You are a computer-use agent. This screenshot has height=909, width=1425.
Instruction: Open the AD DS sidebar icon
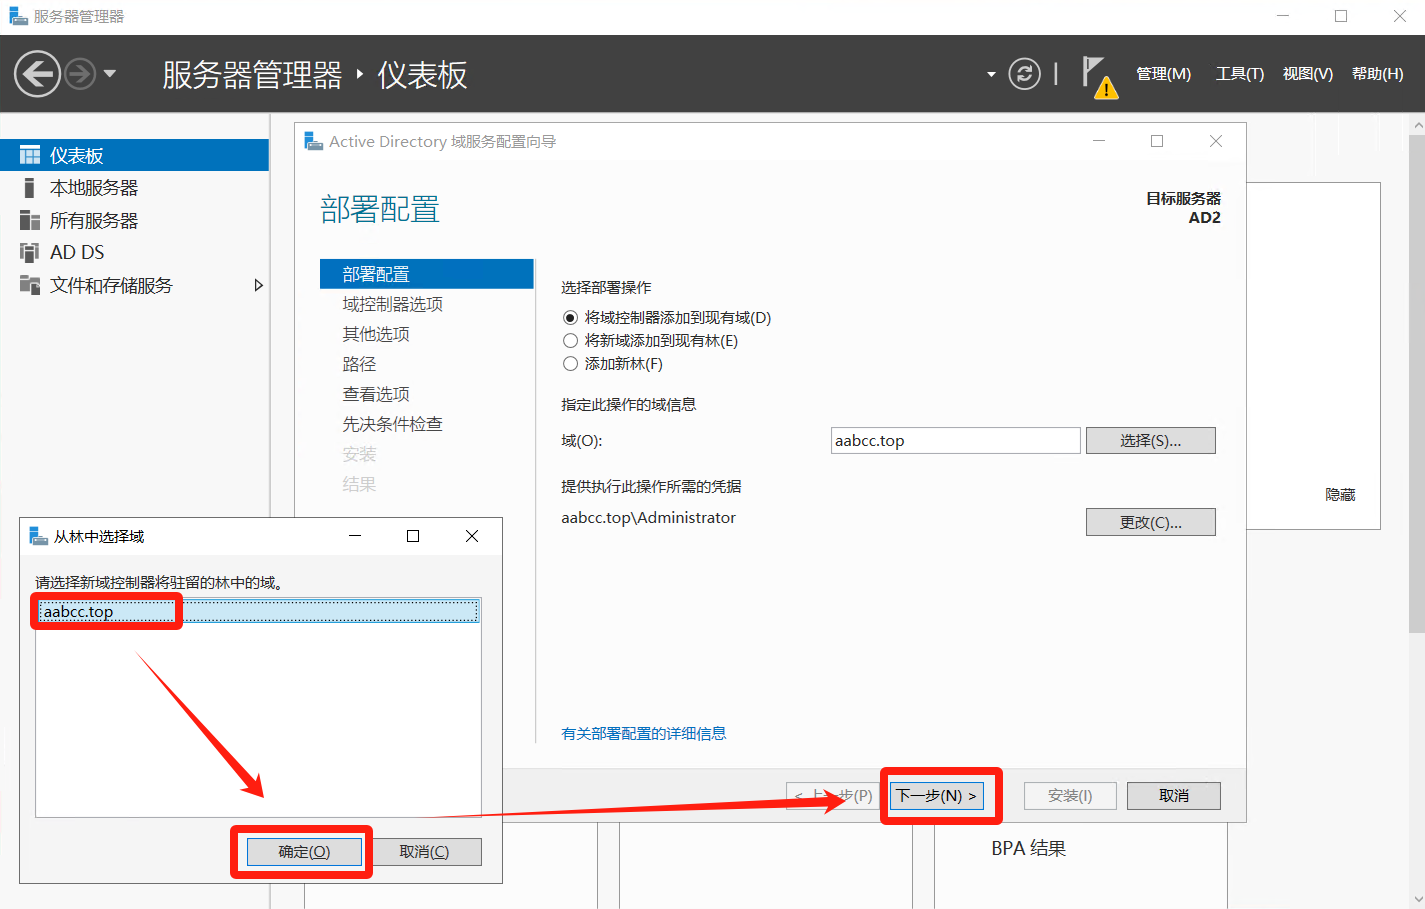30,252
